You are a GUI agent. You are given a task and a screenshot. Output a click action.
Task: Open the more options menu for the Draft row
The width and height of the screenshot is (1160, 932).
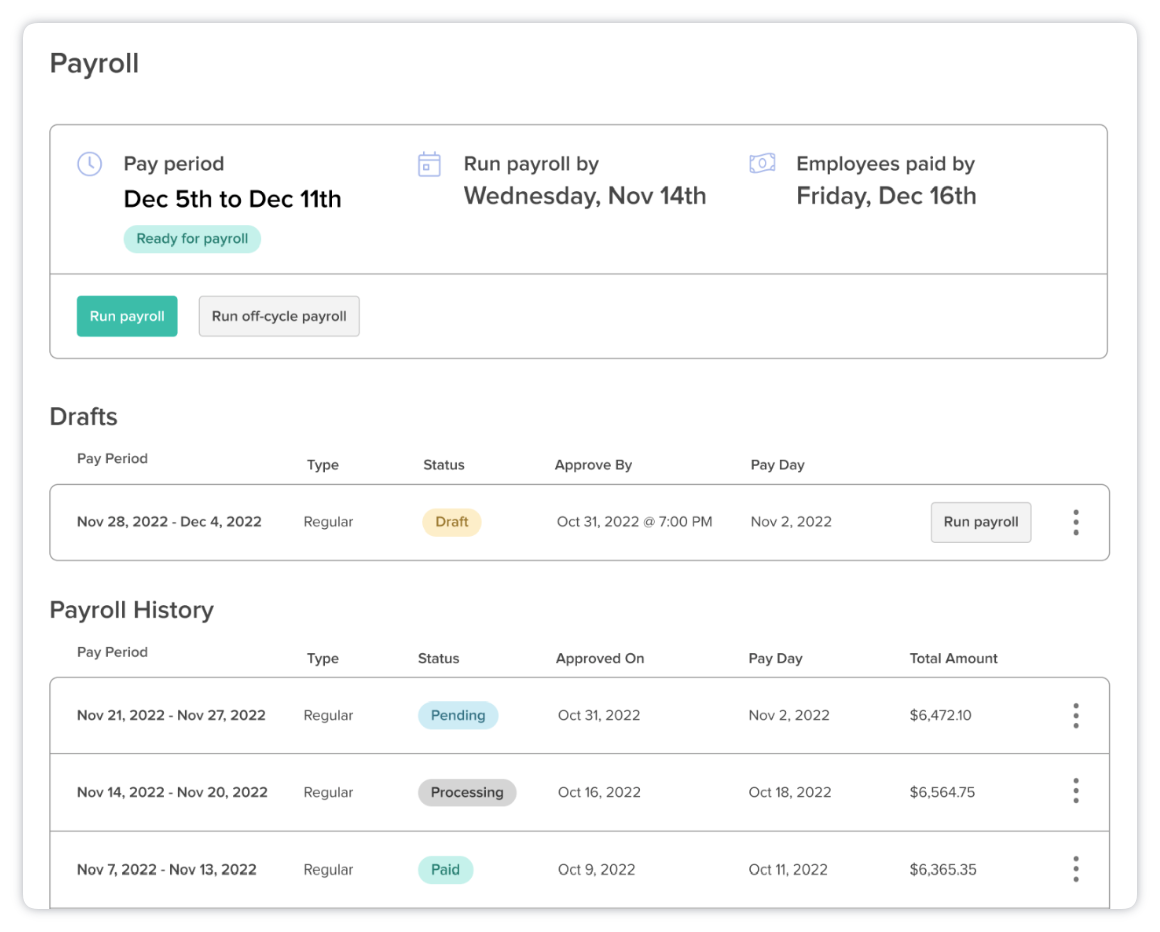1076,522
